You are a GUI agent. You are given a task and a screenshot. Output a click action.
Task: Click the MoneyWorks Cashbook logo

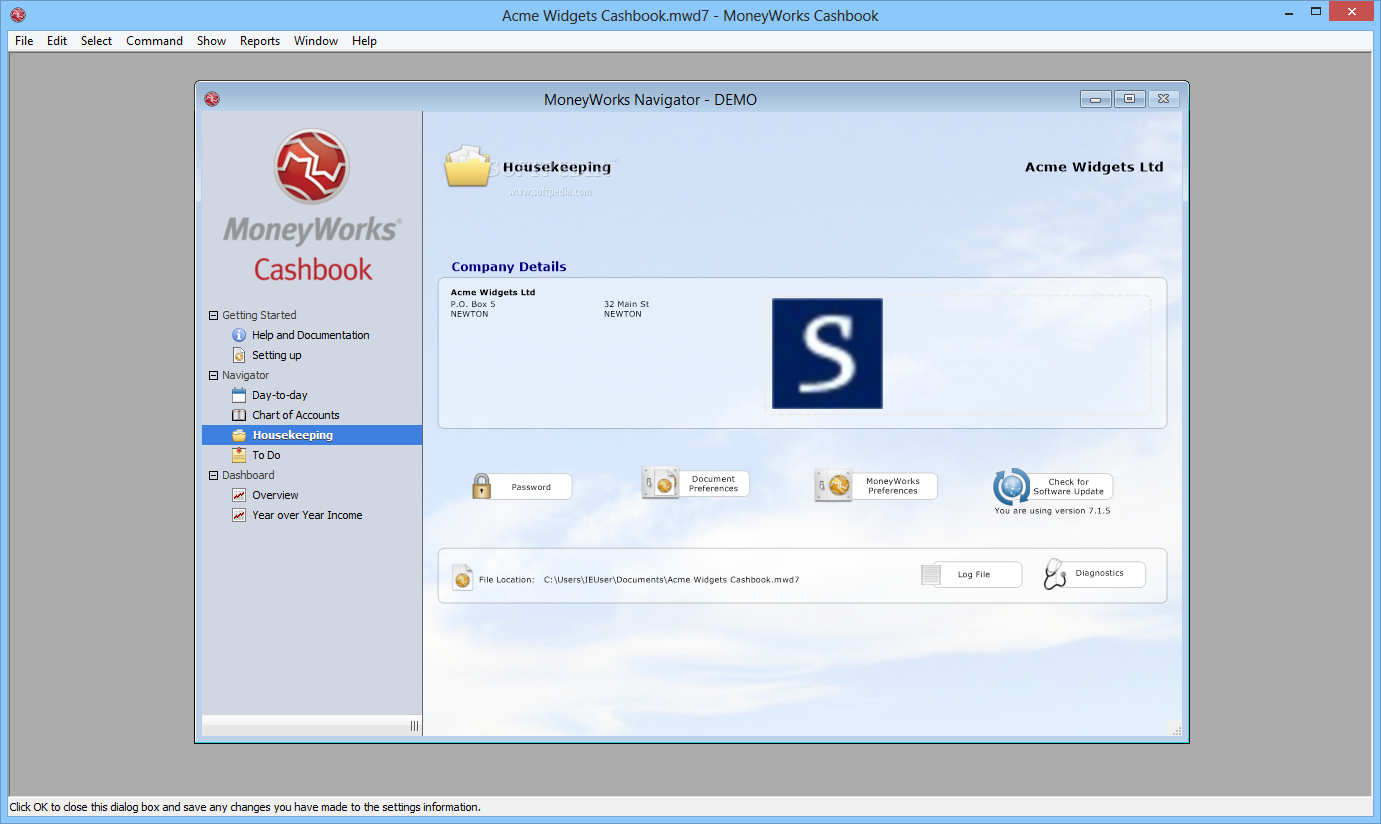[x=312, y=205]
